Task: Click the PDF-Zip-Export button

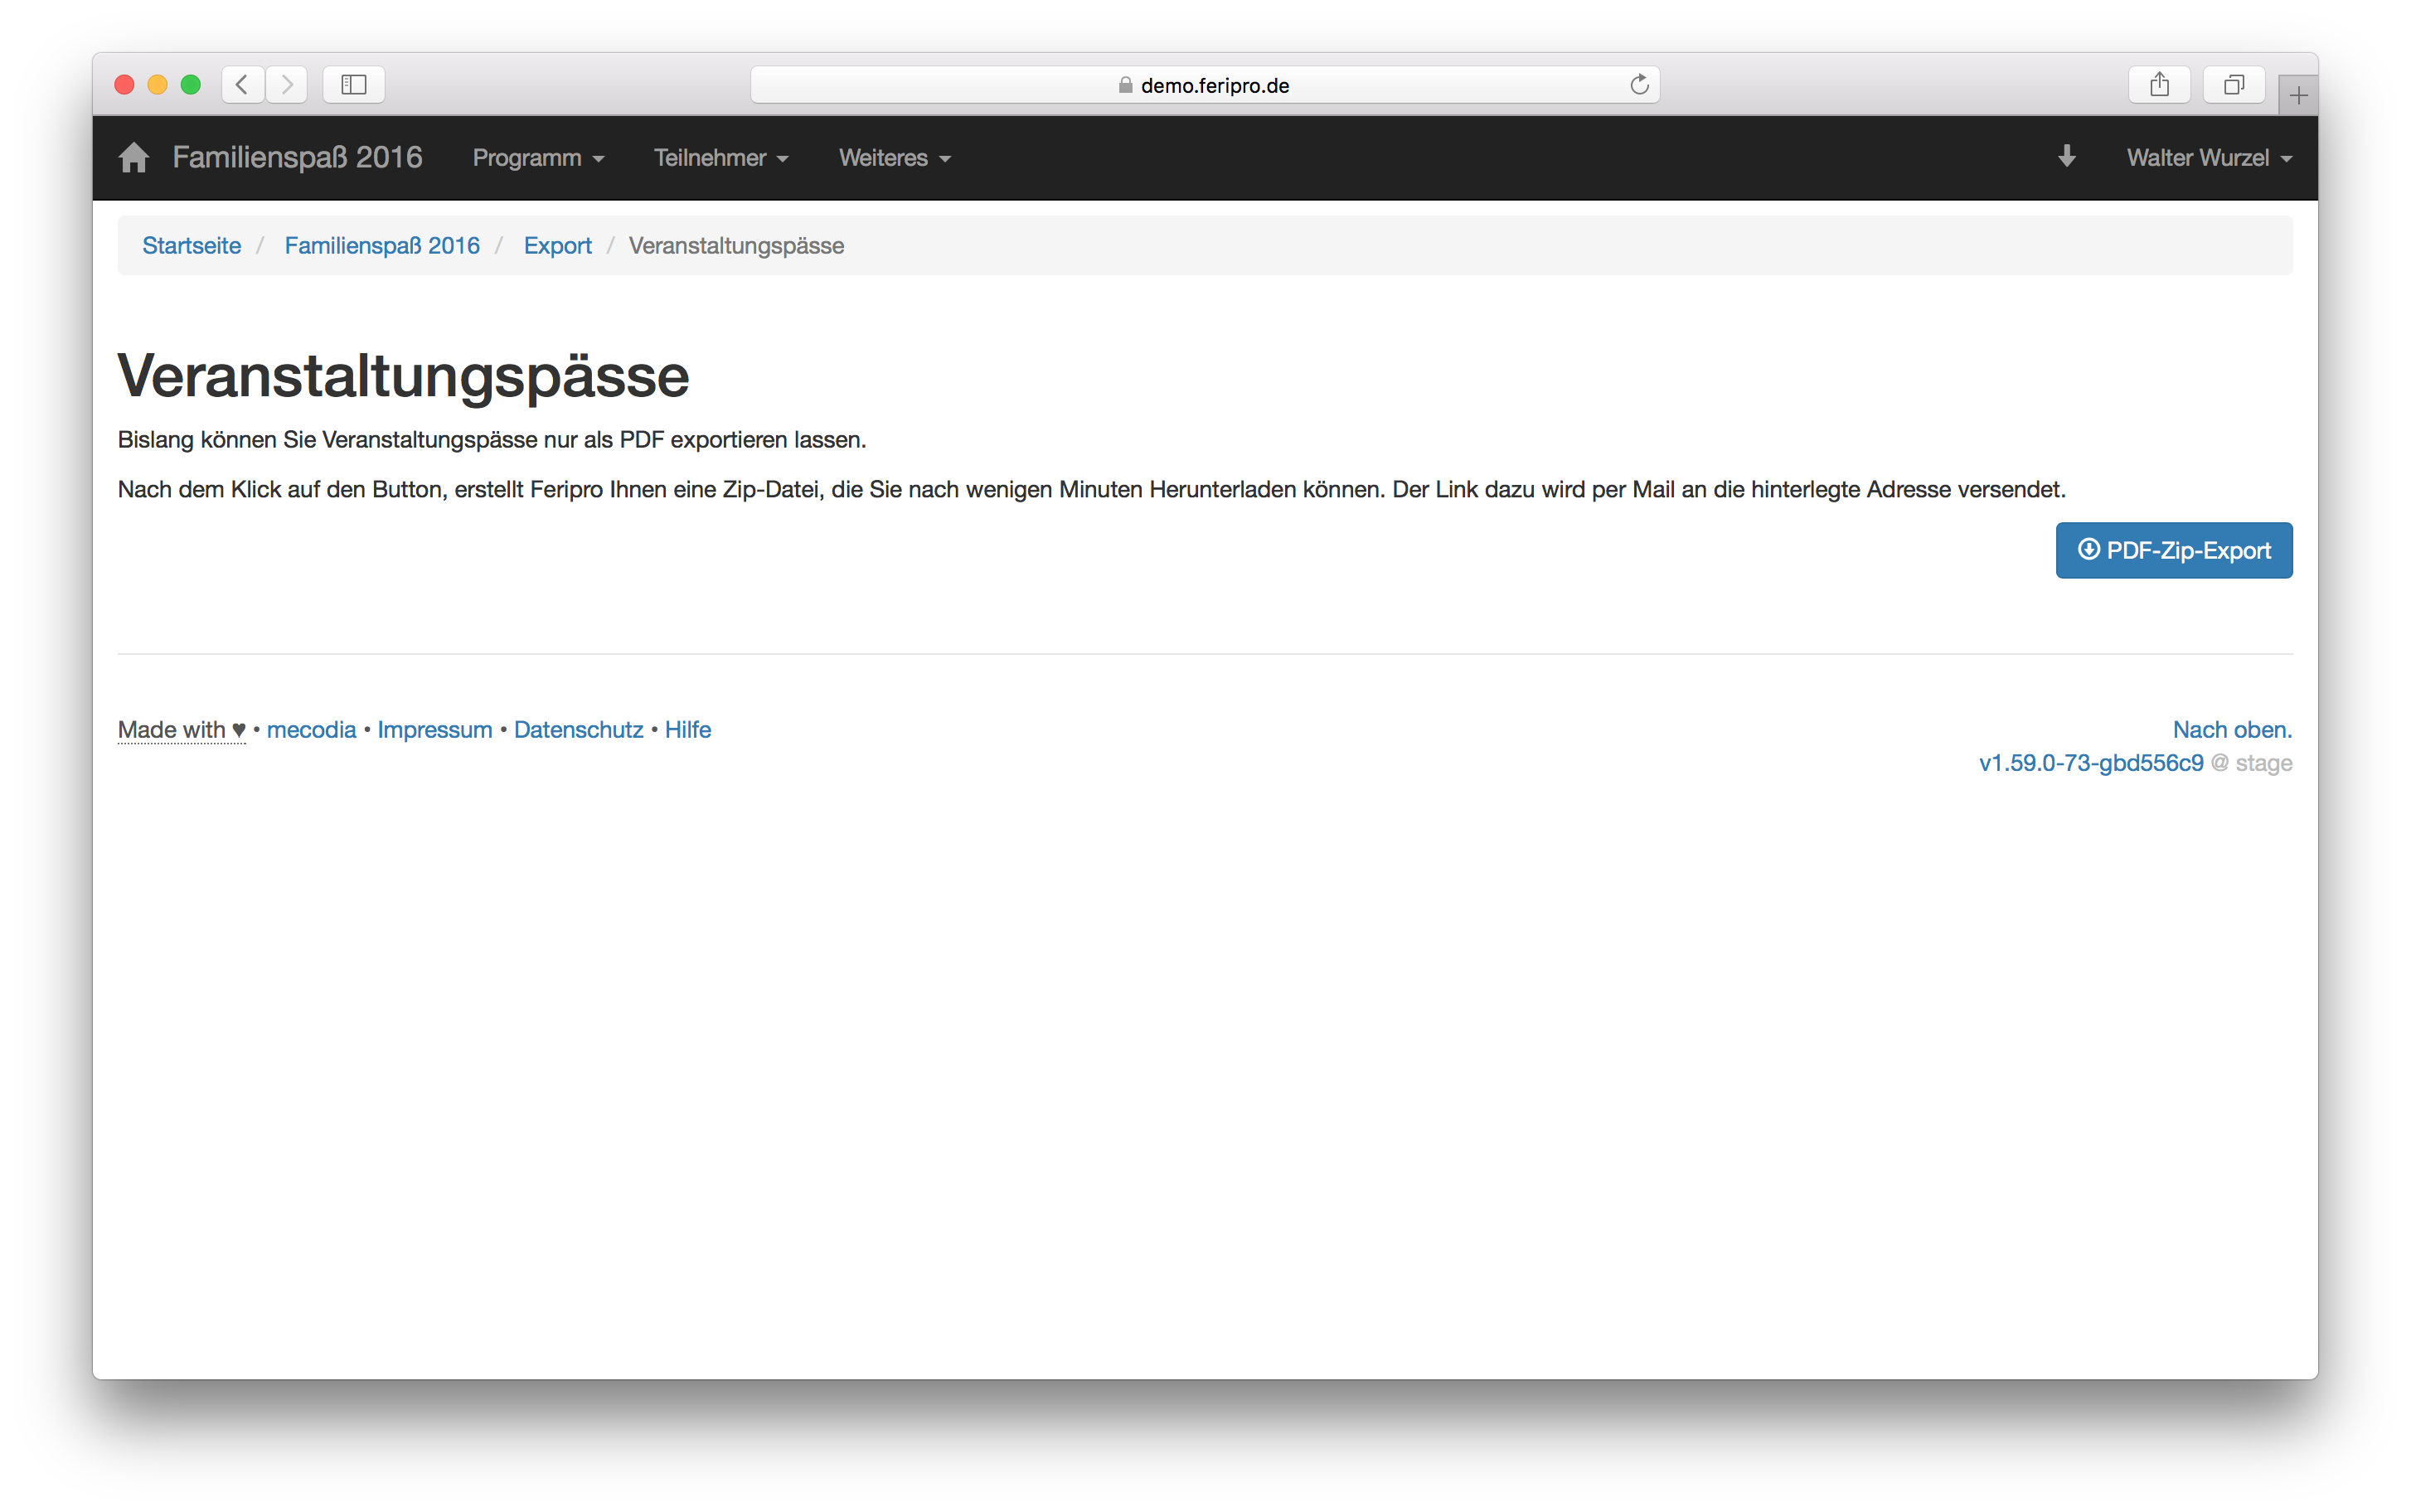Action: coord(2173,550)
